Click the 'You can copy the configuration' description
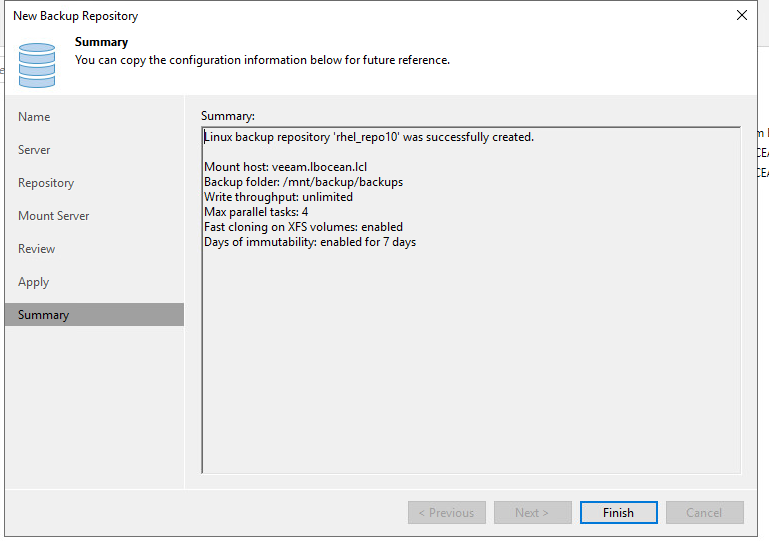This screenshot has width=769, height=548. click(x=262, y=60)
